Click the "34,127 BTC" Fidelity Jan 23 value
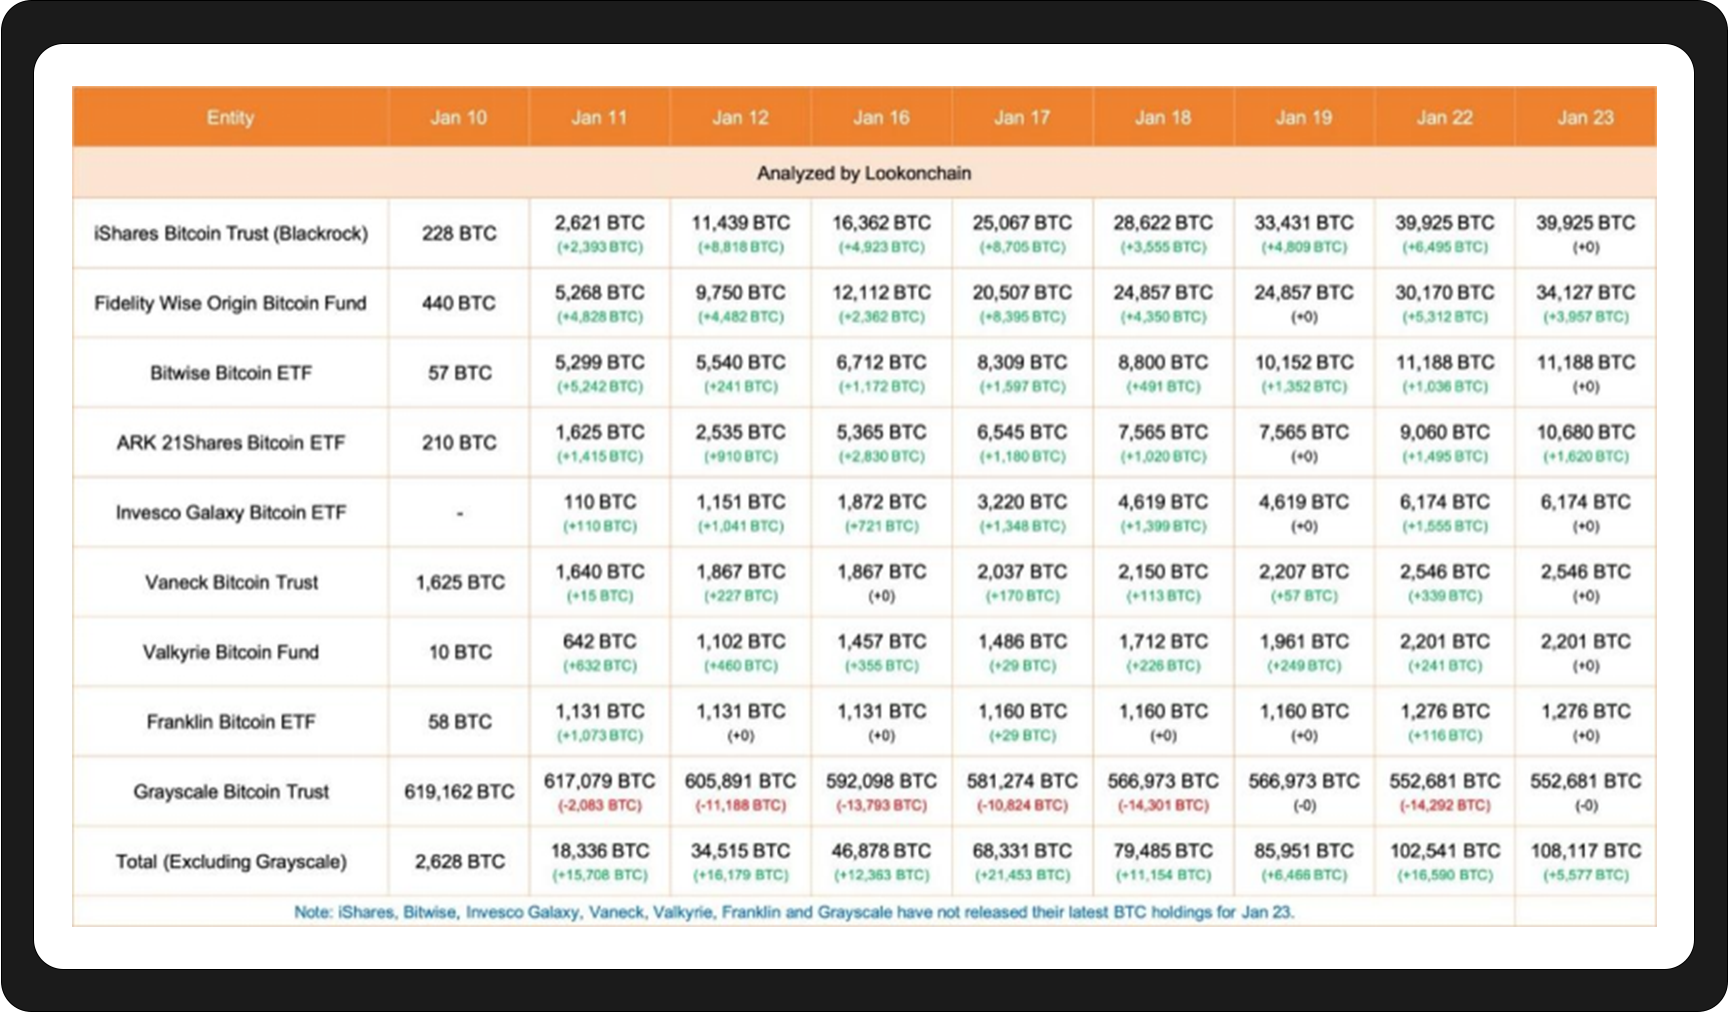This screenshot has width=1728, height=1014. coord(1586,293)
